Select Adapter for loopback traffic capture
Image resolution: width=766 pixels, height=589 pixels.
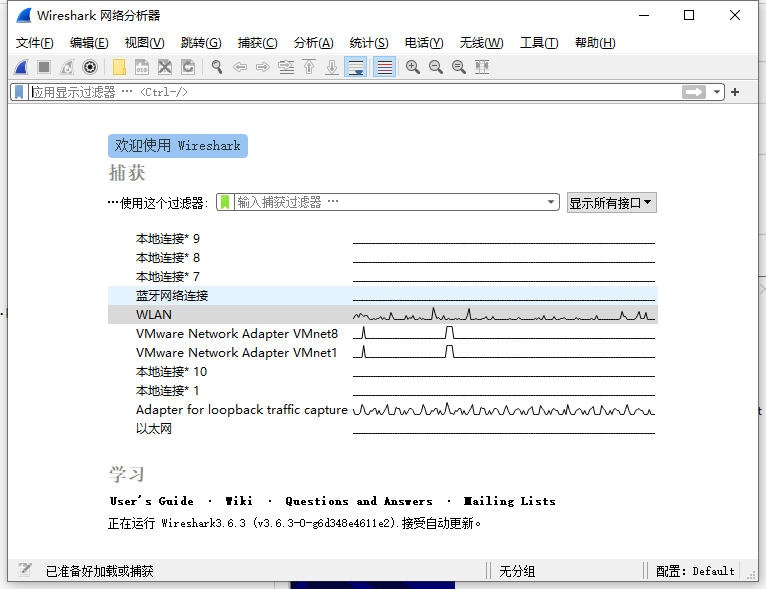pos(383,410)
